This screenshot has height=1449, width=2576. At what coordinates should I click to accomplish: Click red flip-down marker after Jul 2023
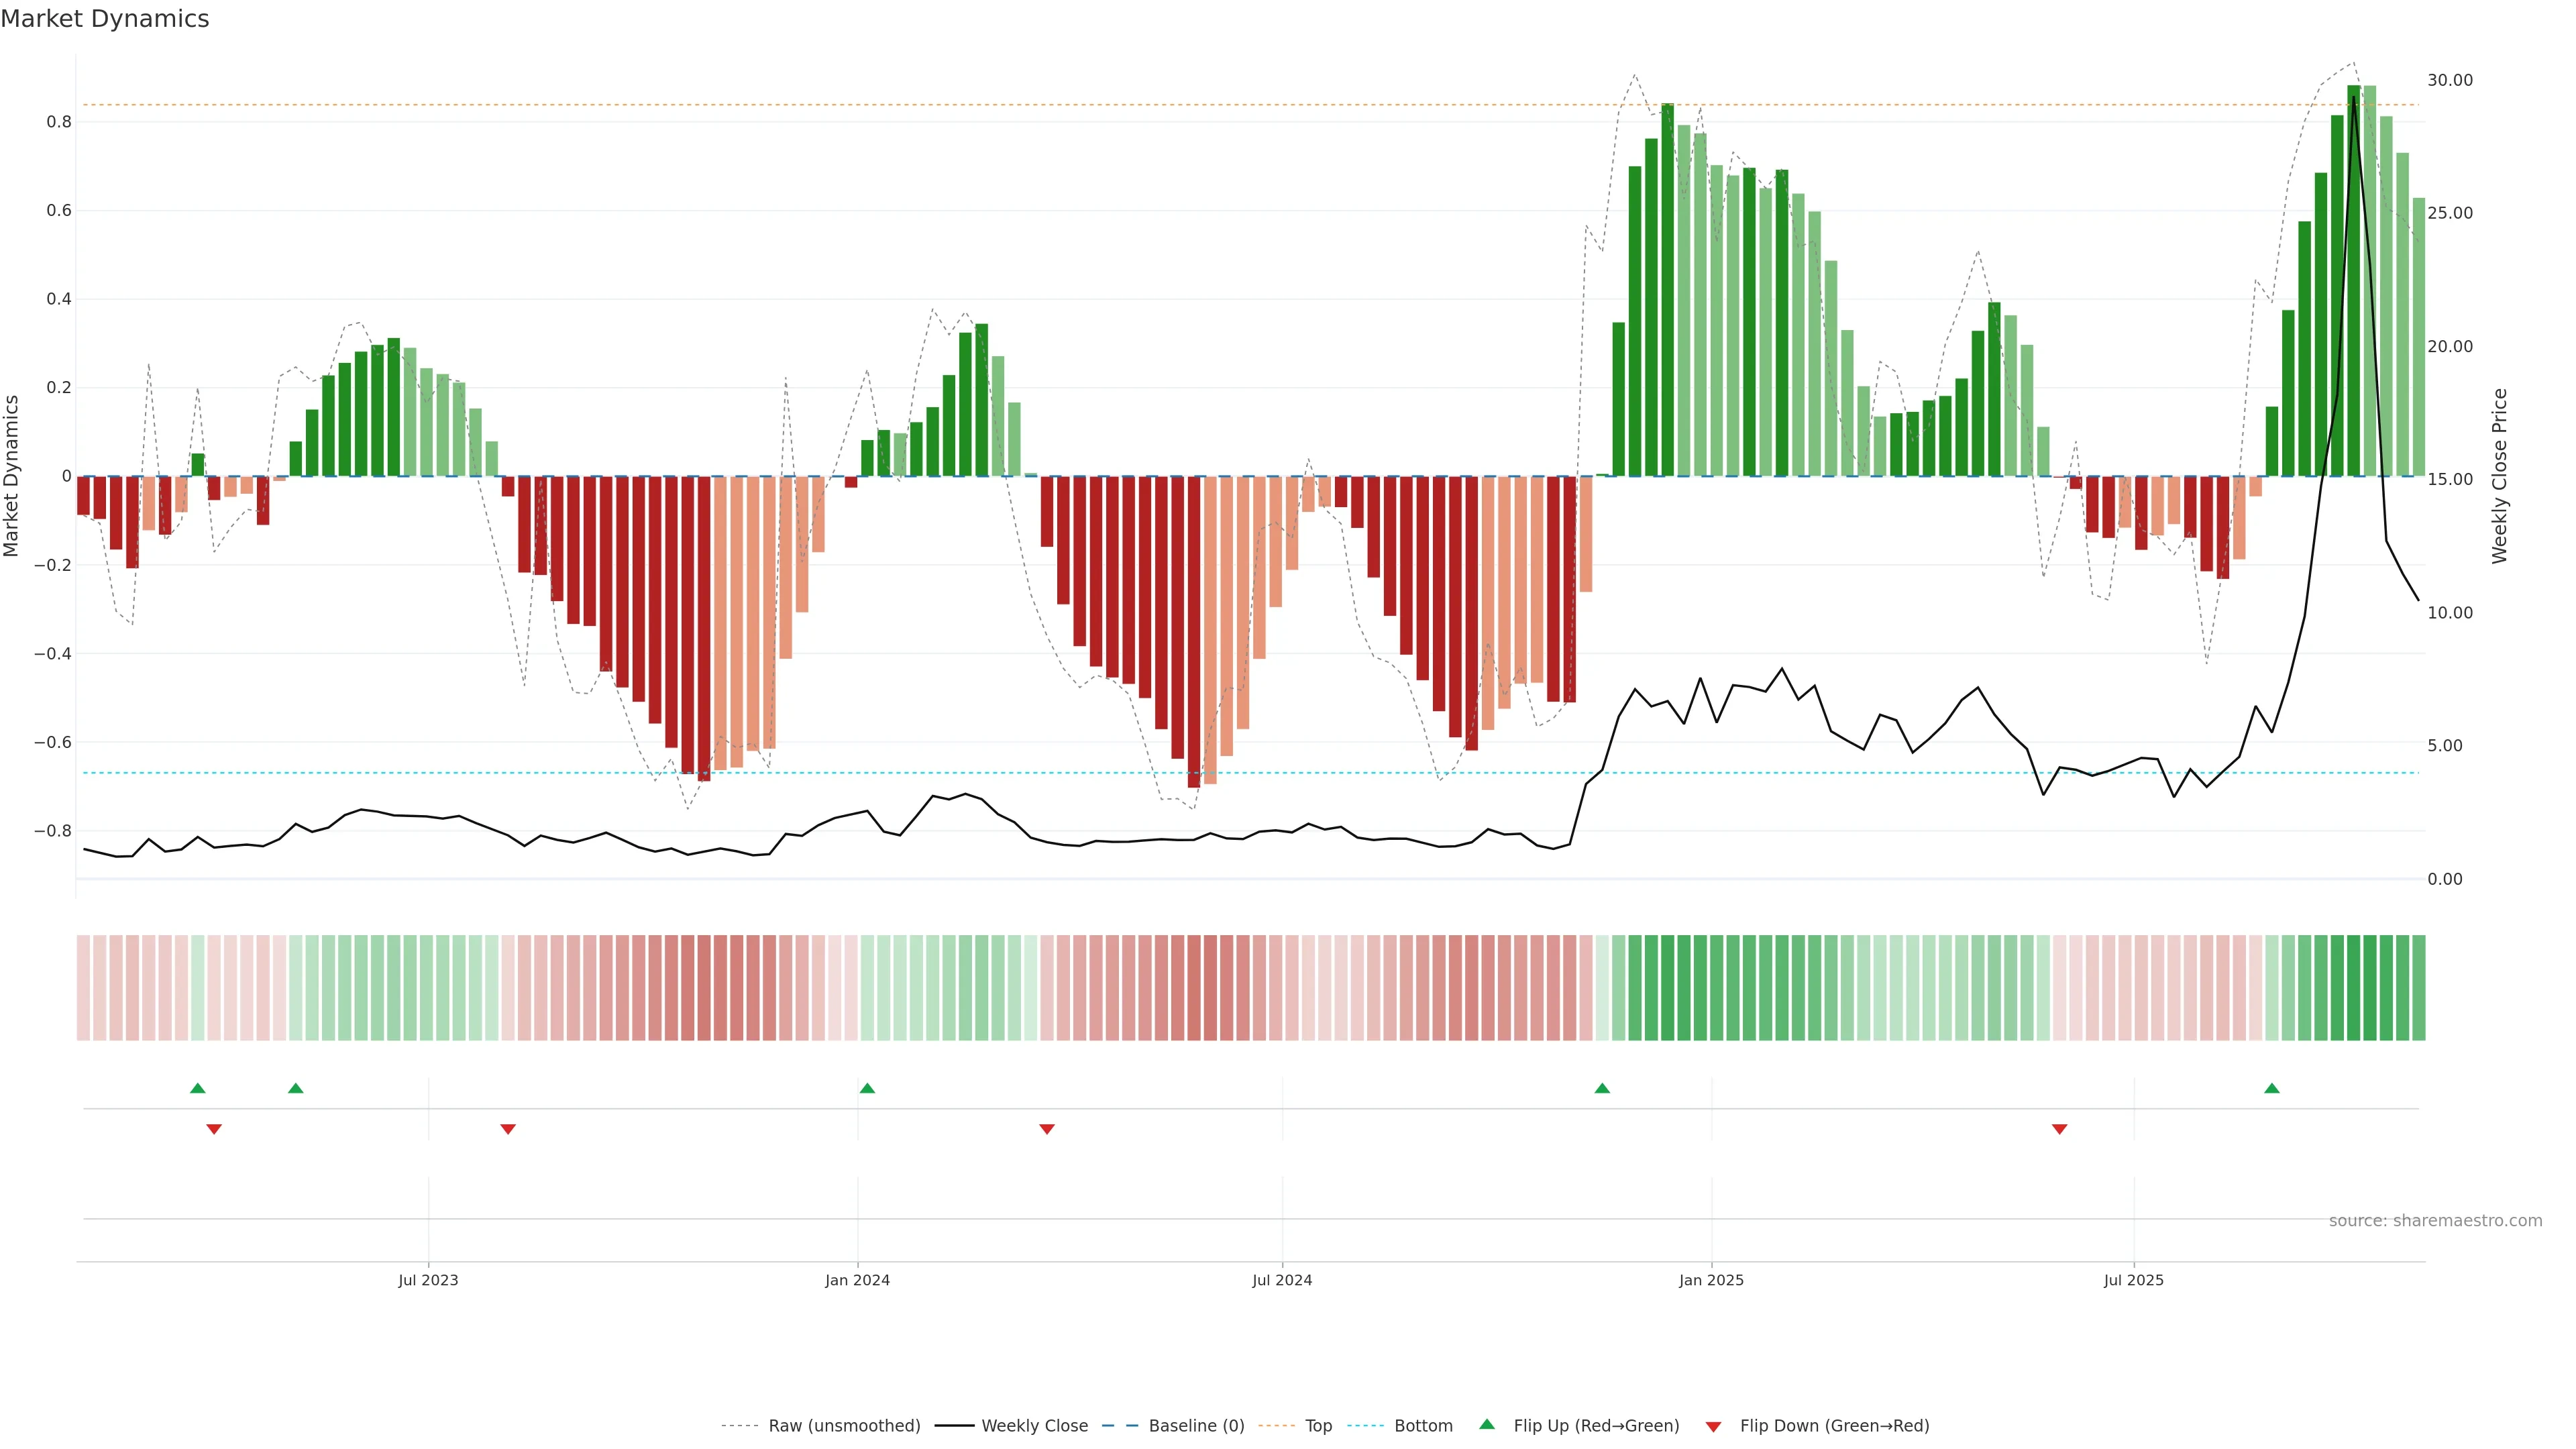tap(508, 1129)
